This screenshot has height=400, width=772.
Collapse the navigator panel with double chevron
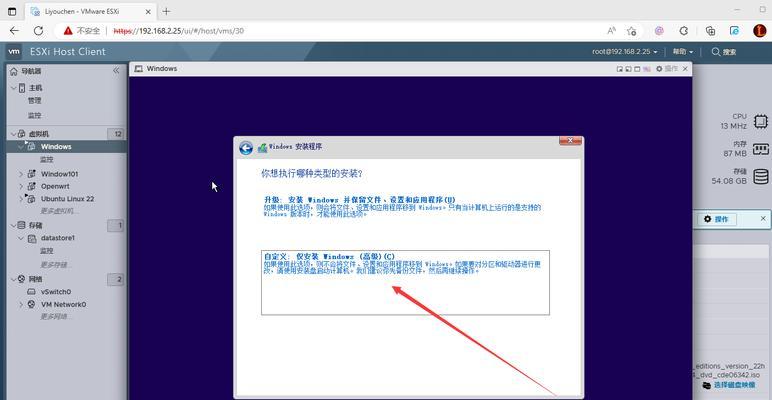pyautogui.click(x=116, y=70)
